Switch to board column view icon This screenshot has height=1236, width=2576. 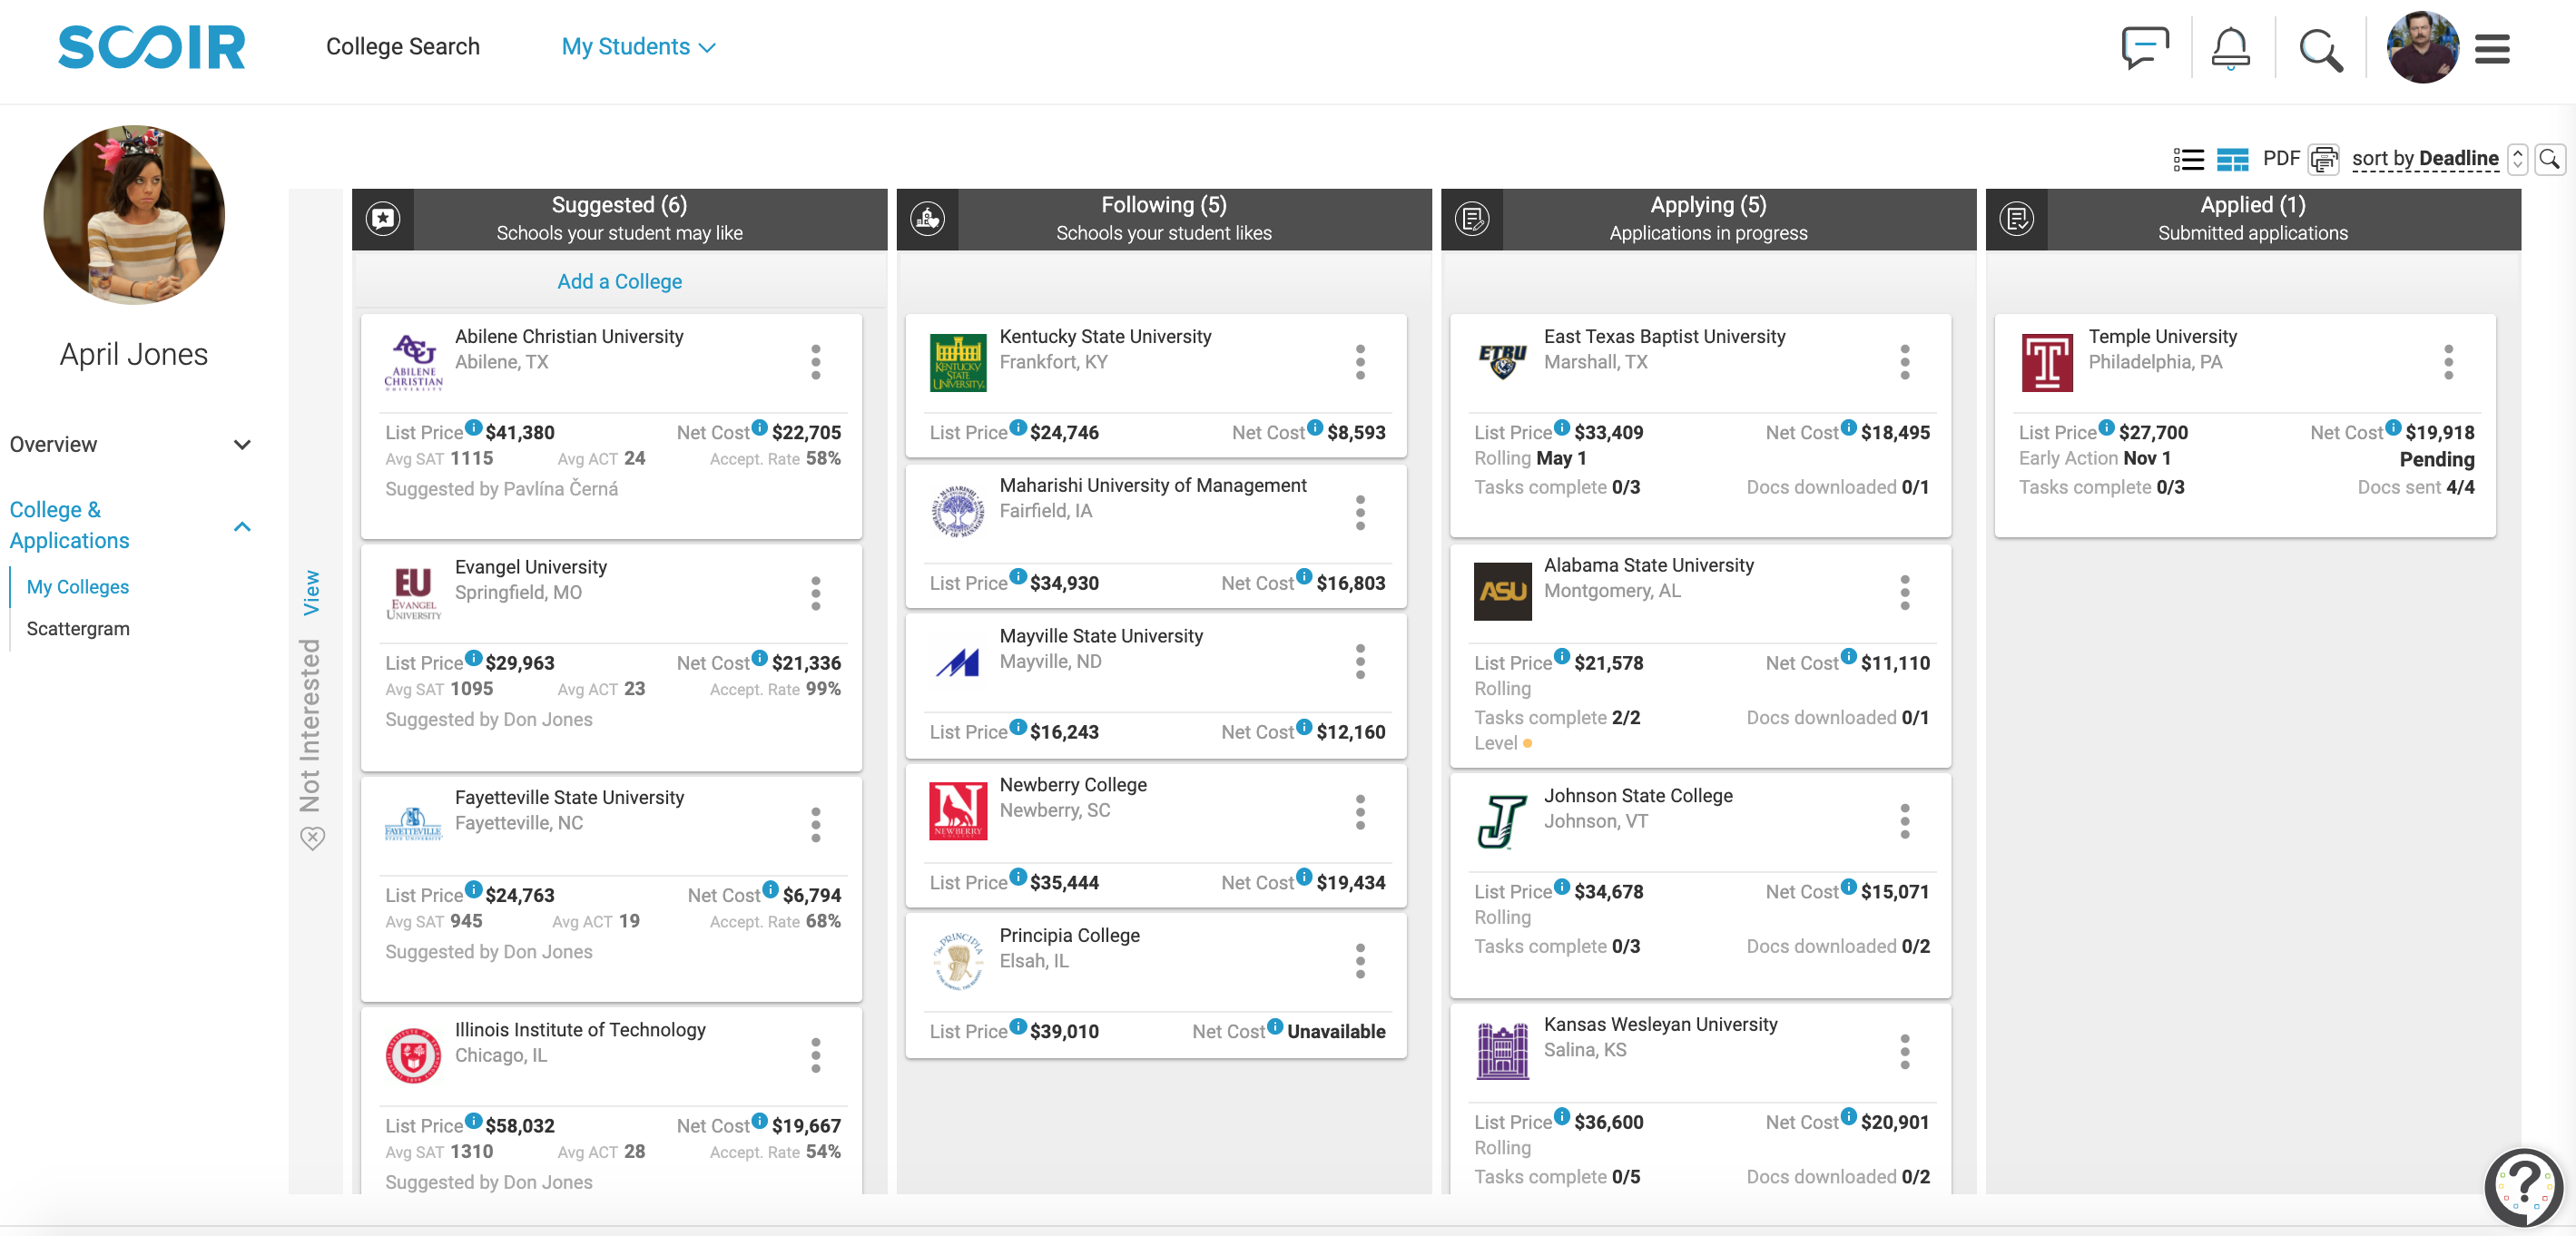pos(2232,159)
